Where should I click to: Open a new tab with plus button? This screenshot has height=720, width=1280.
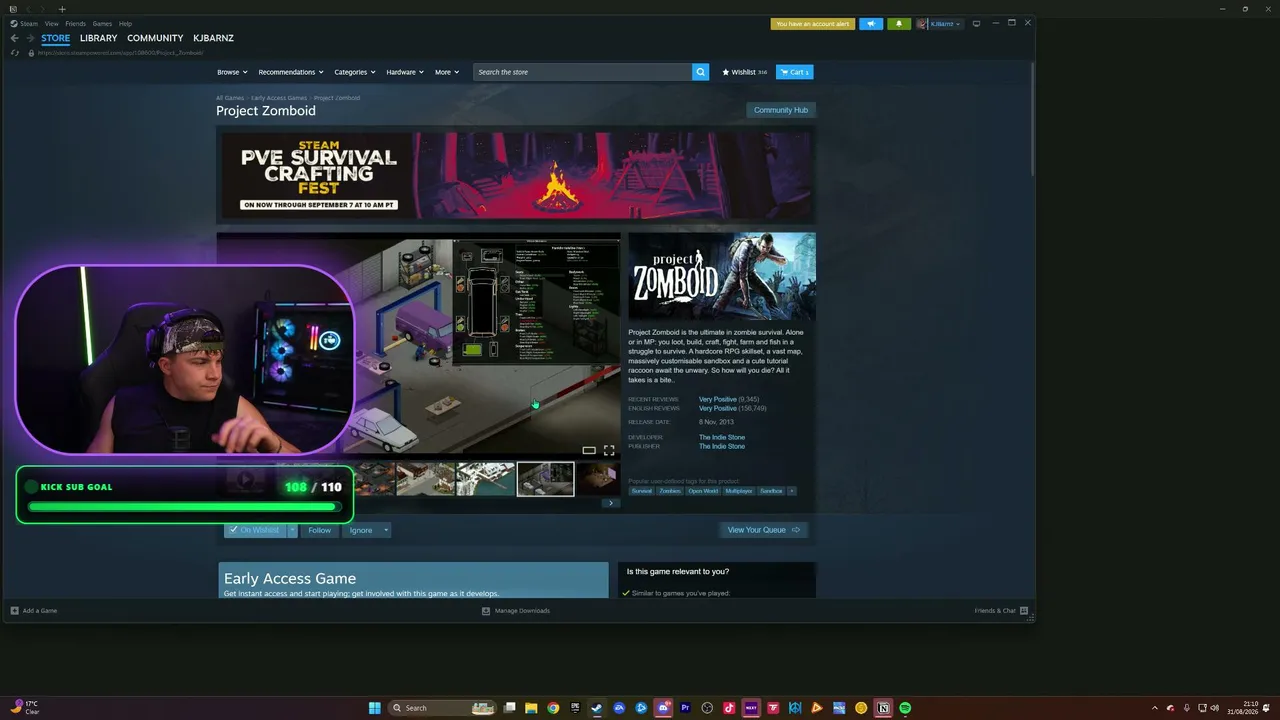click(62, 9)
